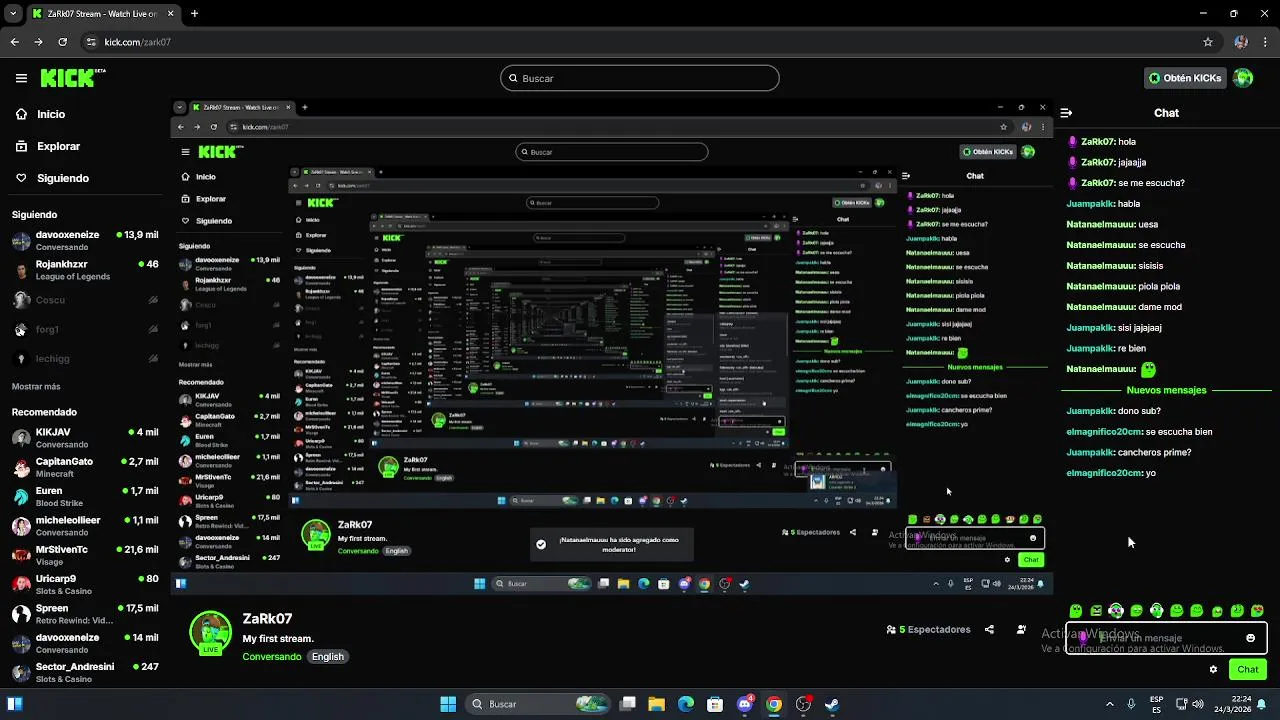Pick the first green blob emote in the quick row
The image size is (1280, 720).
pyautogui.click(x=1076, y=611)
